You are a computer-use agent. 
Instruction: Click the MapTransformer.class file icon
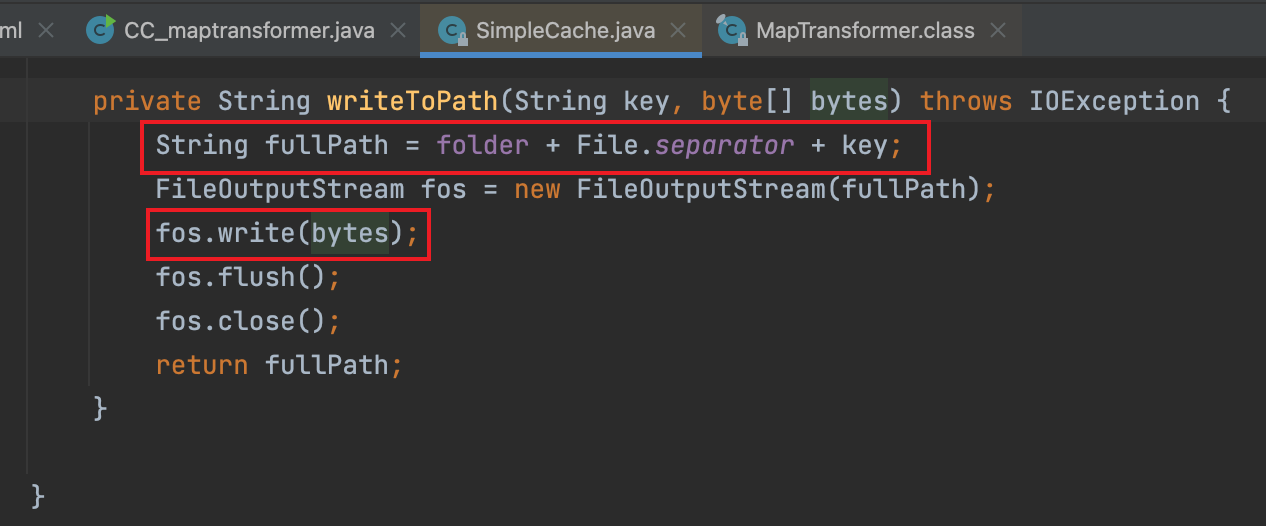click(733, 30)
